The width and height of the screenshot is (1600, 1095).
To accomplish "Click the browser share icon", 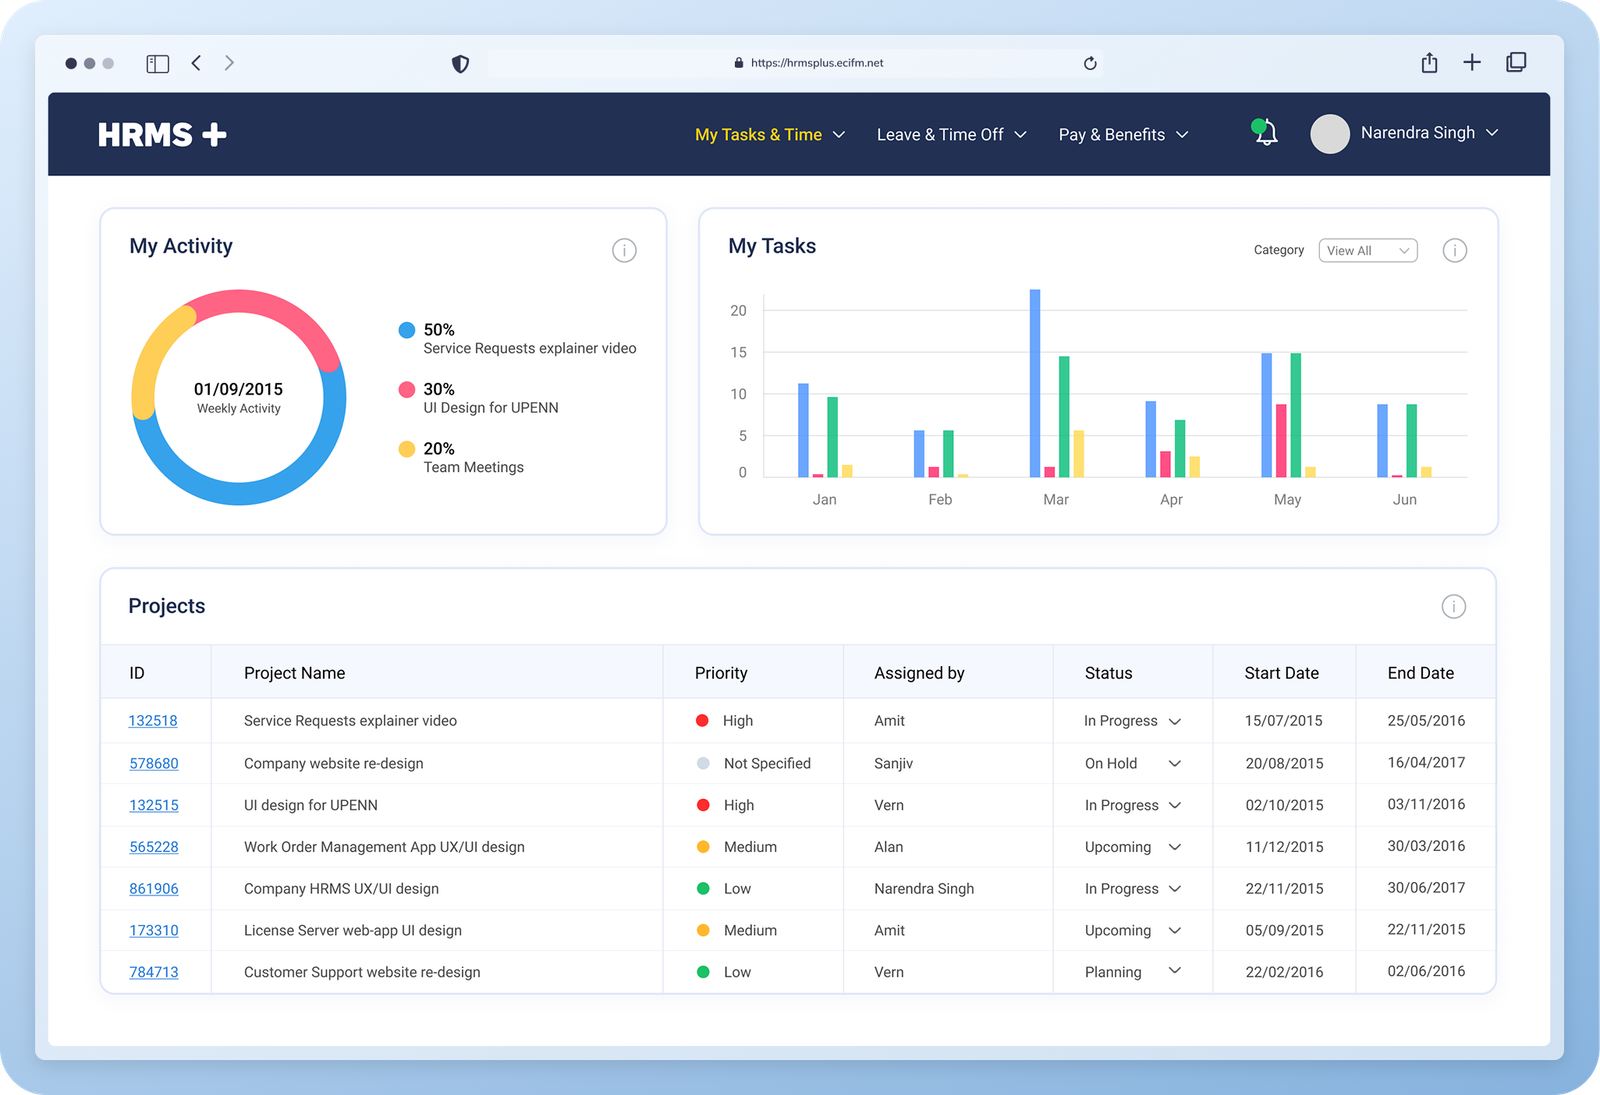I will pyautogui.click(x=1429, y=63).
